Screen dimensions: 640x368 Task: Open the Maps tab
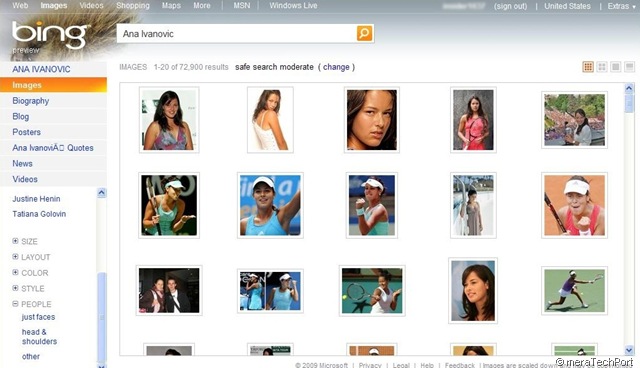(171, 6)
